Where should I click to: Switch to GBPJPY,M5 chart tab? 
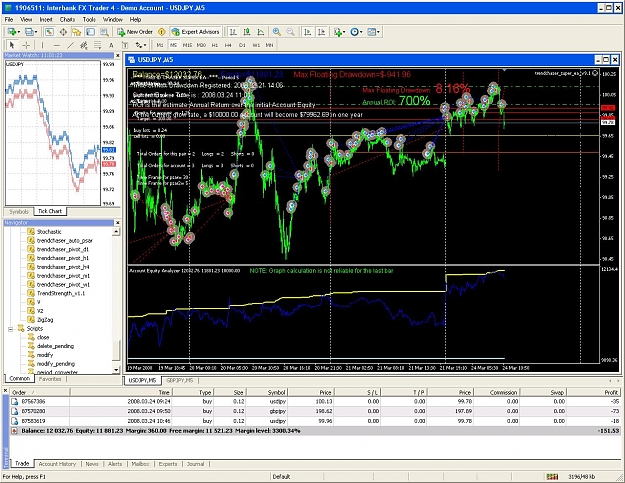(180, 380)
